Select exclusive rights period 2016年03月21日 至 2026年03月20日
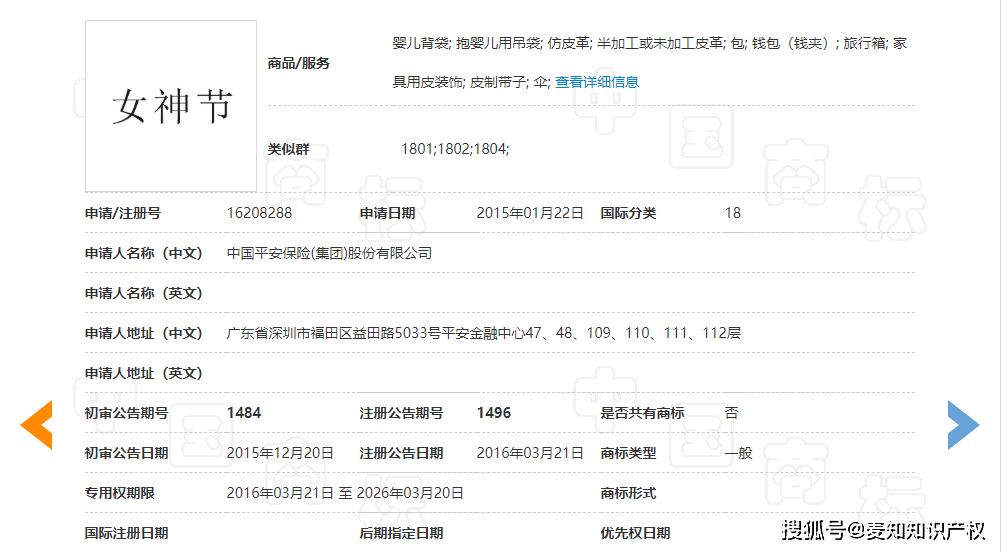 (345, 493)
